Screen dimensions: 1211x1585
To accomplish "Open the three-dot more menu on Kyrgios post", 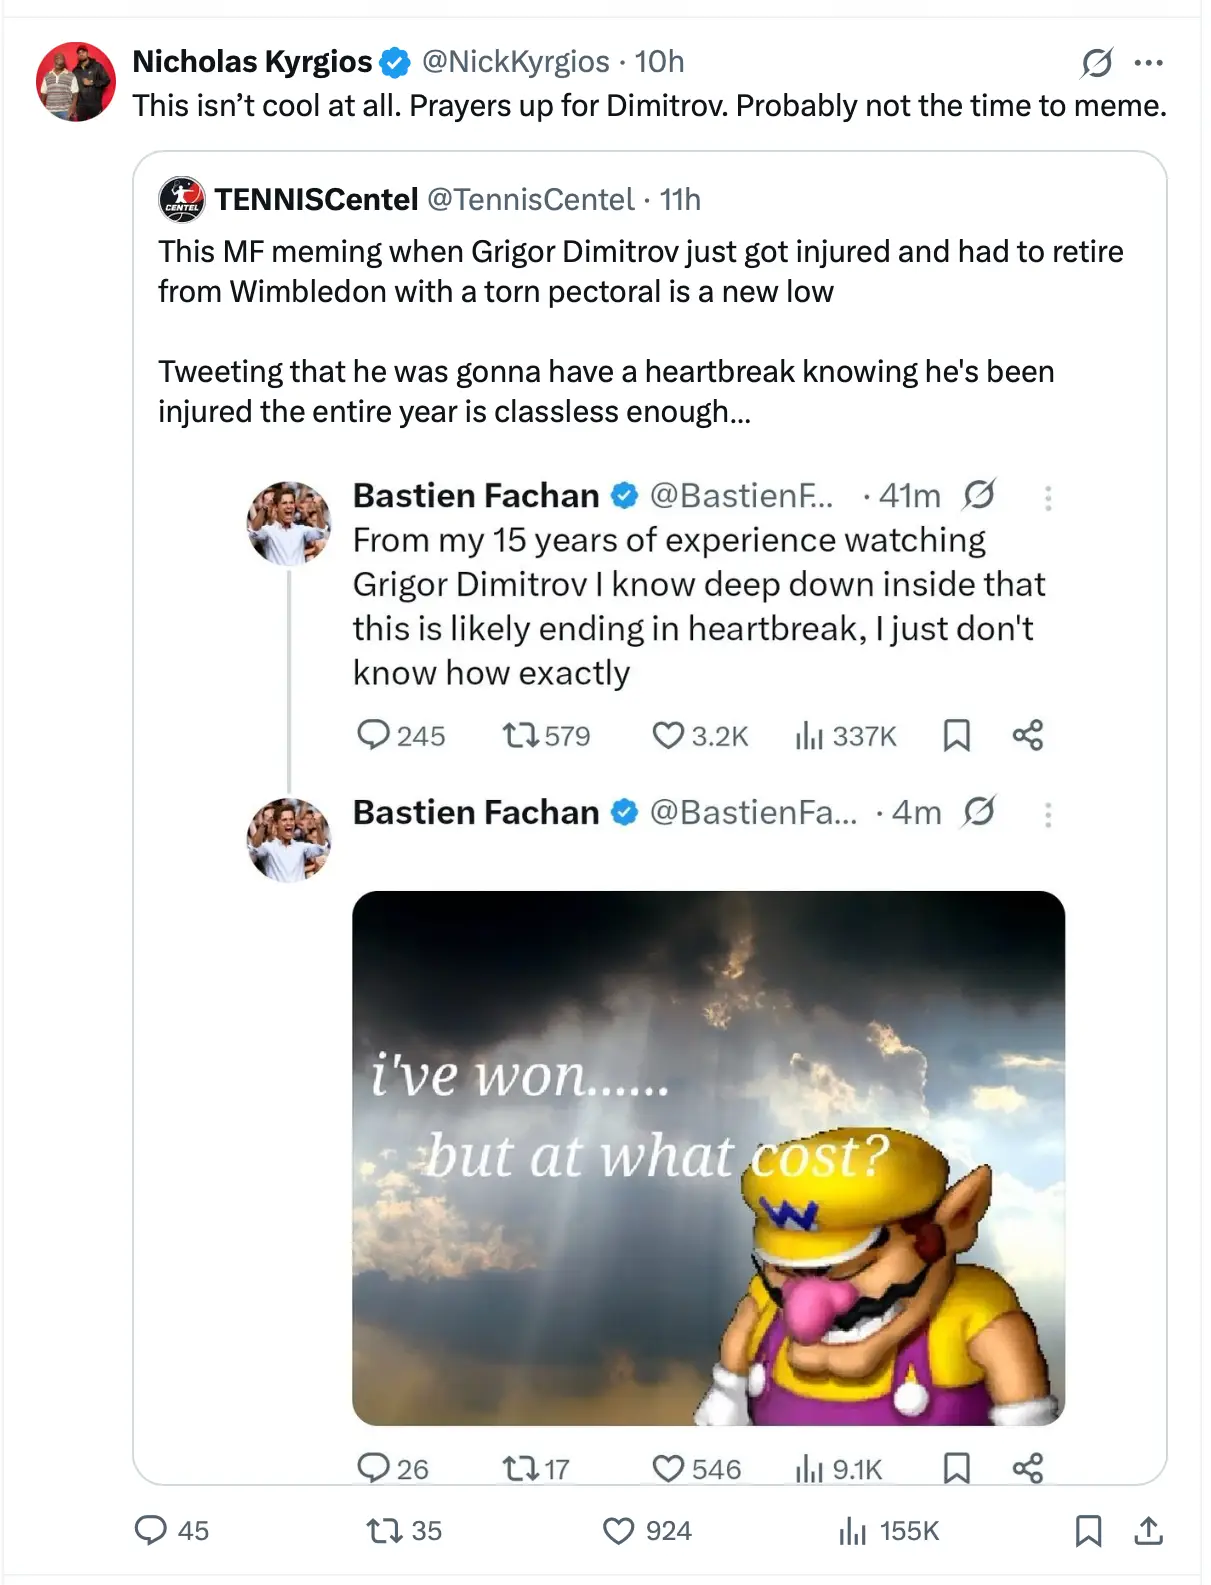I will [x=1149, y=63].
